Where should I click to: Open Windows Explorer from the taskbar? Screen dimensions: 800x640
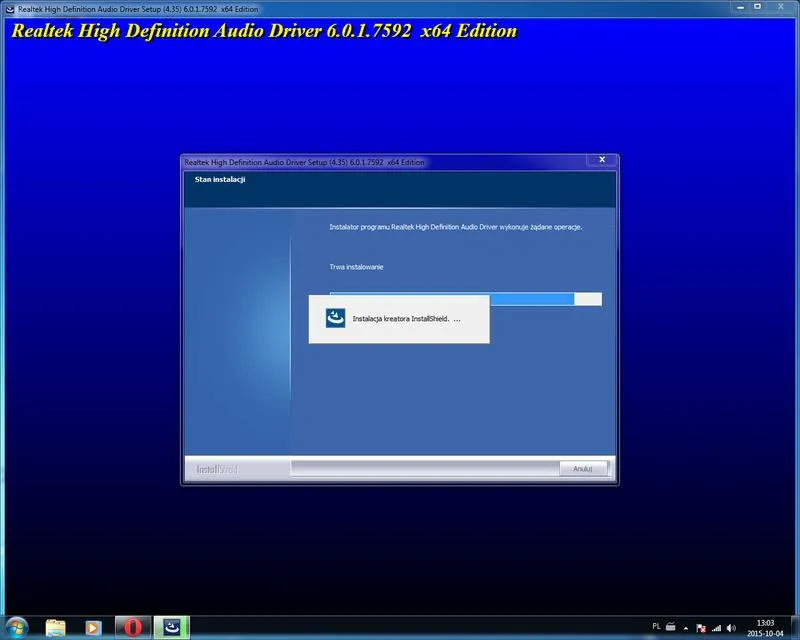[x=56, y=627]
